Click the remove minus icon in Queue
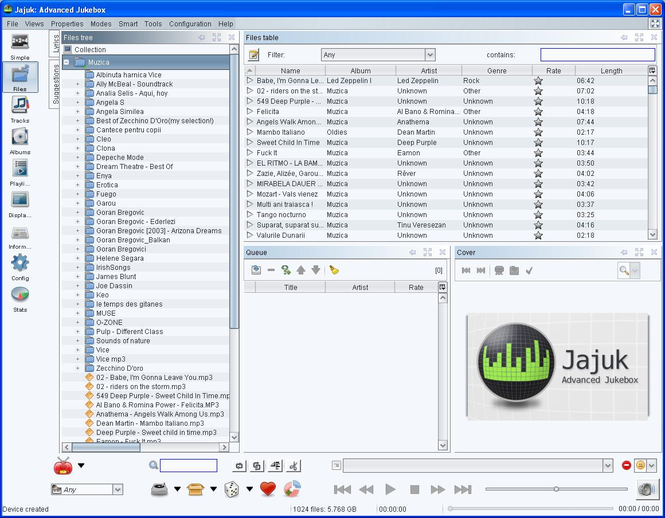The image size is (665, 518). [271, 270]
